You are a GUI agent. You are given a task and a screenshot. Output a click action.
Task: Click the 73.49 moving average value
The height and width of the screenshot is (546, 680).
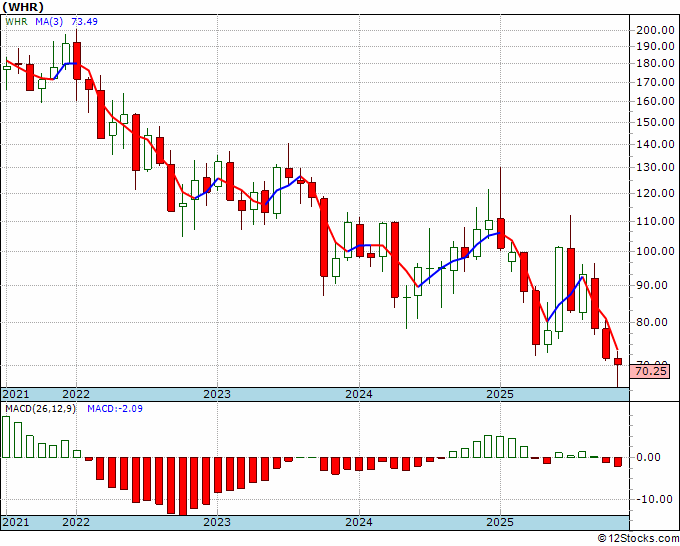point(85,21)
